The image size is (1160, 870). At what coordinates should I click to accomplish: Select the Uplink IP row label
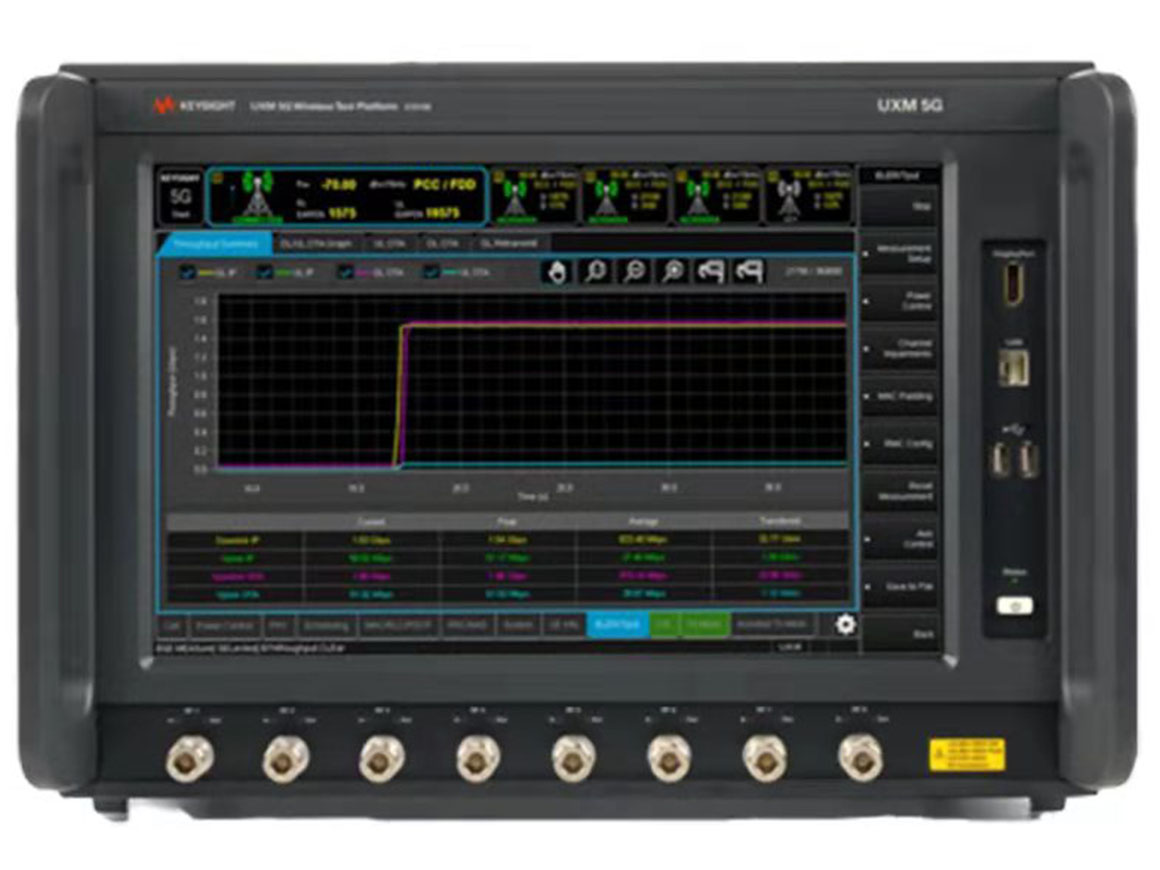[236, 559]
